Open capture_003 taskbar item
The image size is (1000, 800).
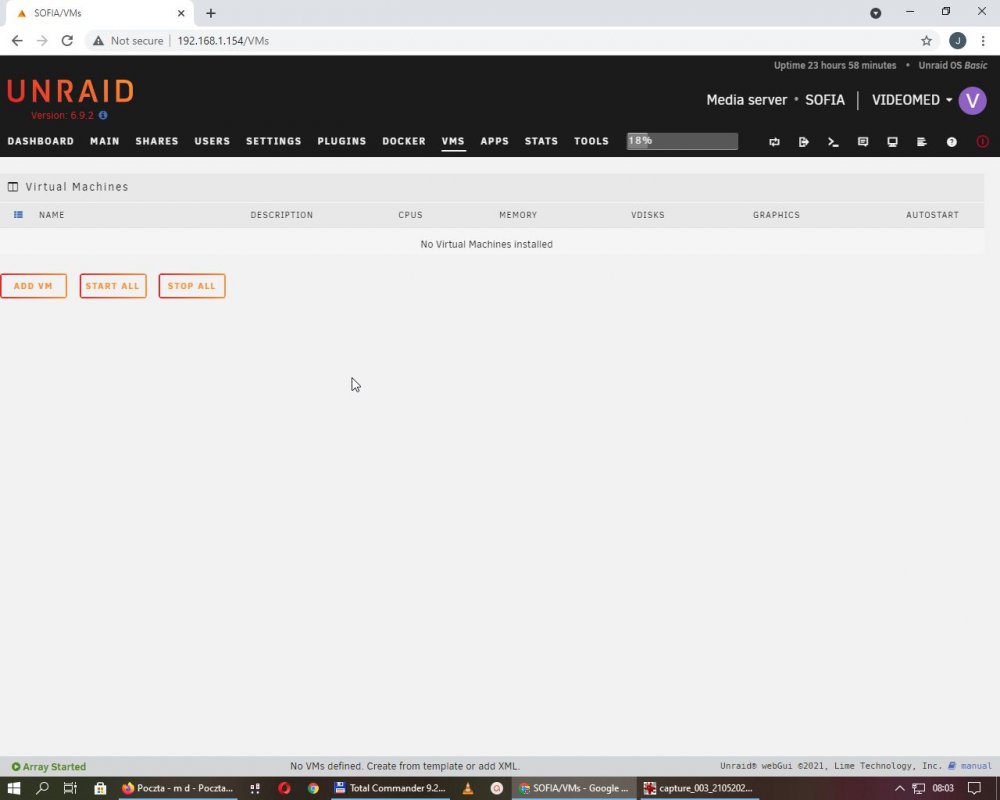699,788
